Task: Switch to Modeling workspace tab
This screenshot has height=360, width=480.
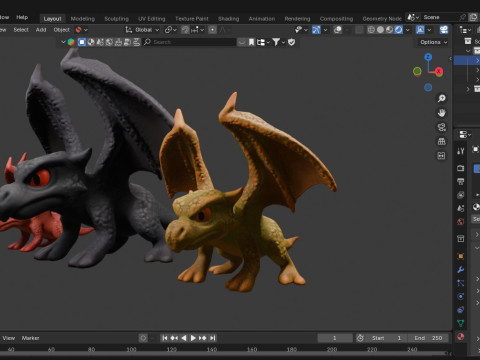Action: (x=83, y=19)
